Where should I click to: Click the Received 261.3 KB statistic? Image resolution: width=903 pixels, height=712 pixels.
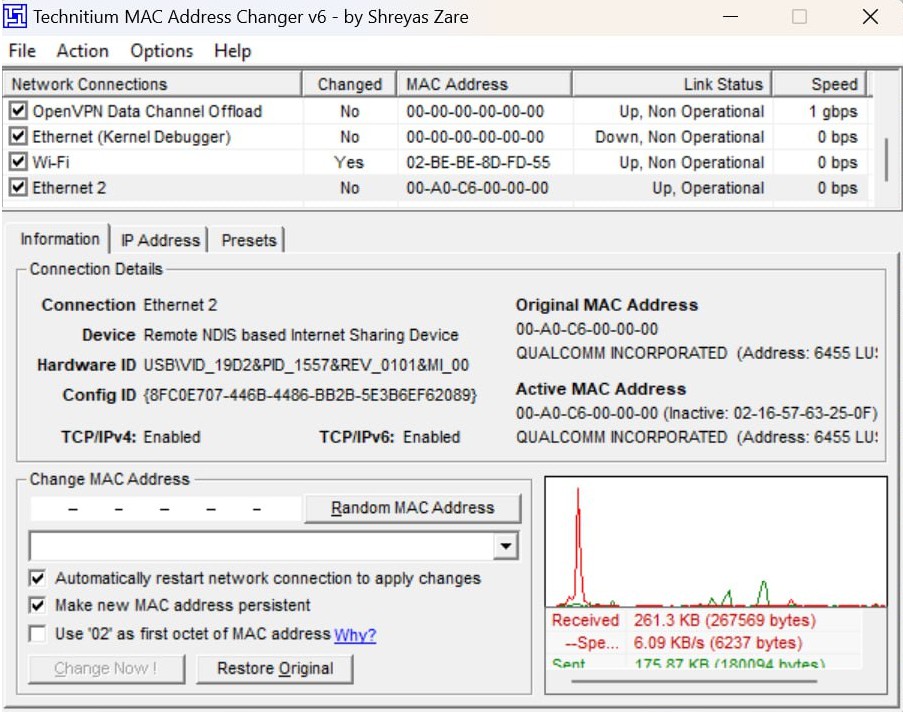click(x=724, y=620)
